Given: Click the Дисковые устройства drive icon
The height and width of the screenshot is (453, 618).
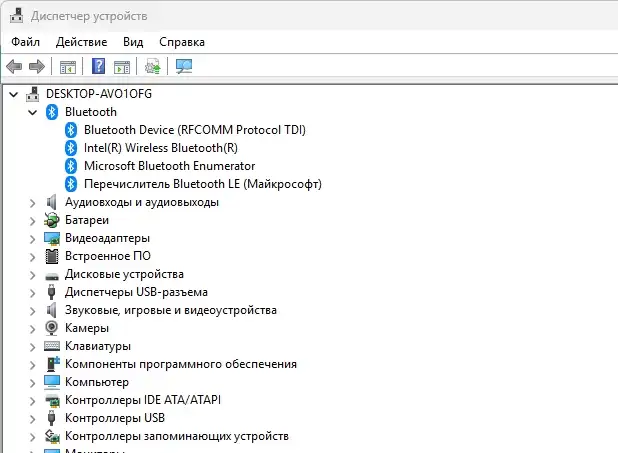Looking at the screenshot, I should (52, 276).
